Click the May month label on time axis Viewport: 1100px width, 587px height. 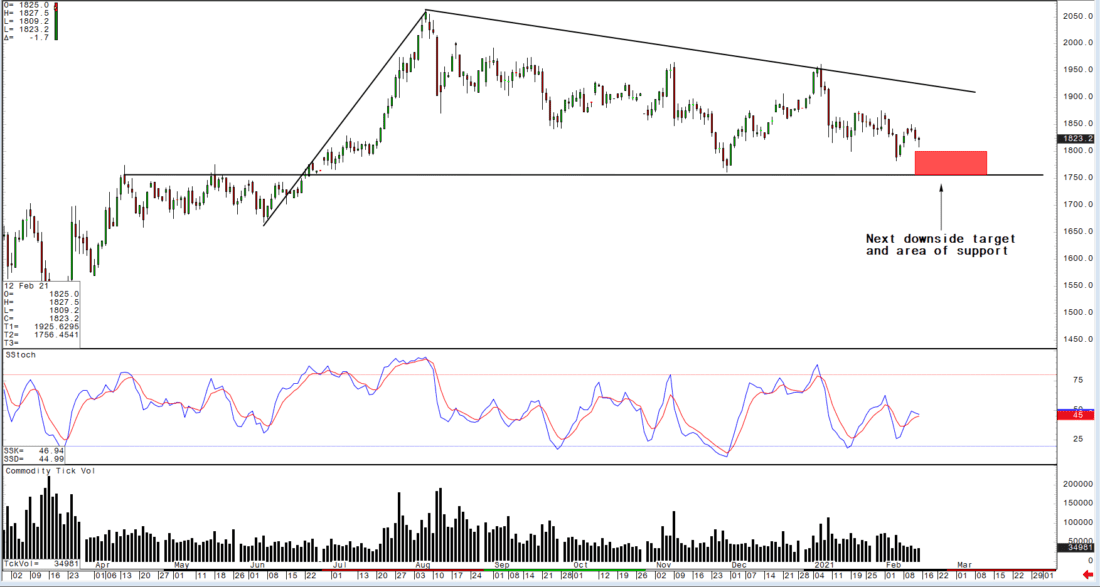[x=182, y=565]
